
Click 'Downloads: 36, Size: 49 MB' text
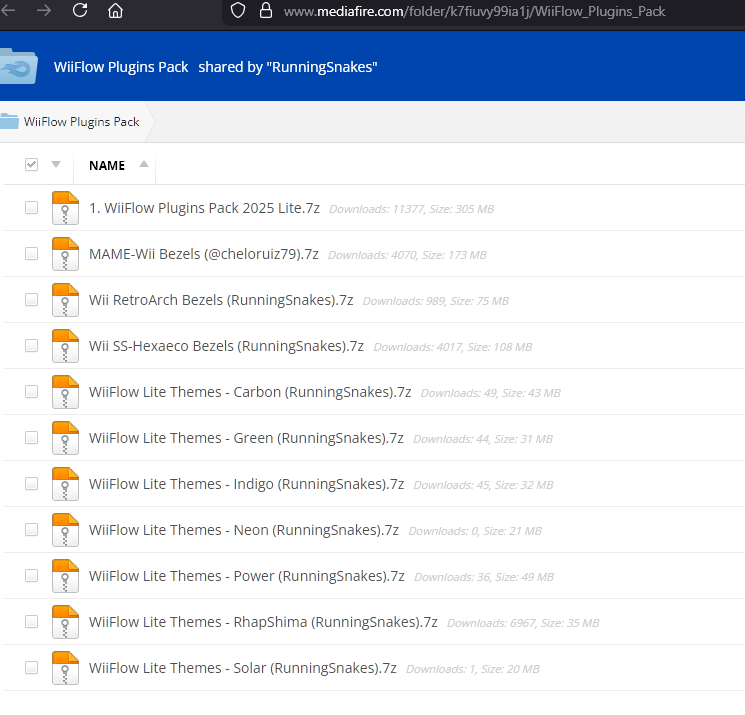tap(484, 577)
